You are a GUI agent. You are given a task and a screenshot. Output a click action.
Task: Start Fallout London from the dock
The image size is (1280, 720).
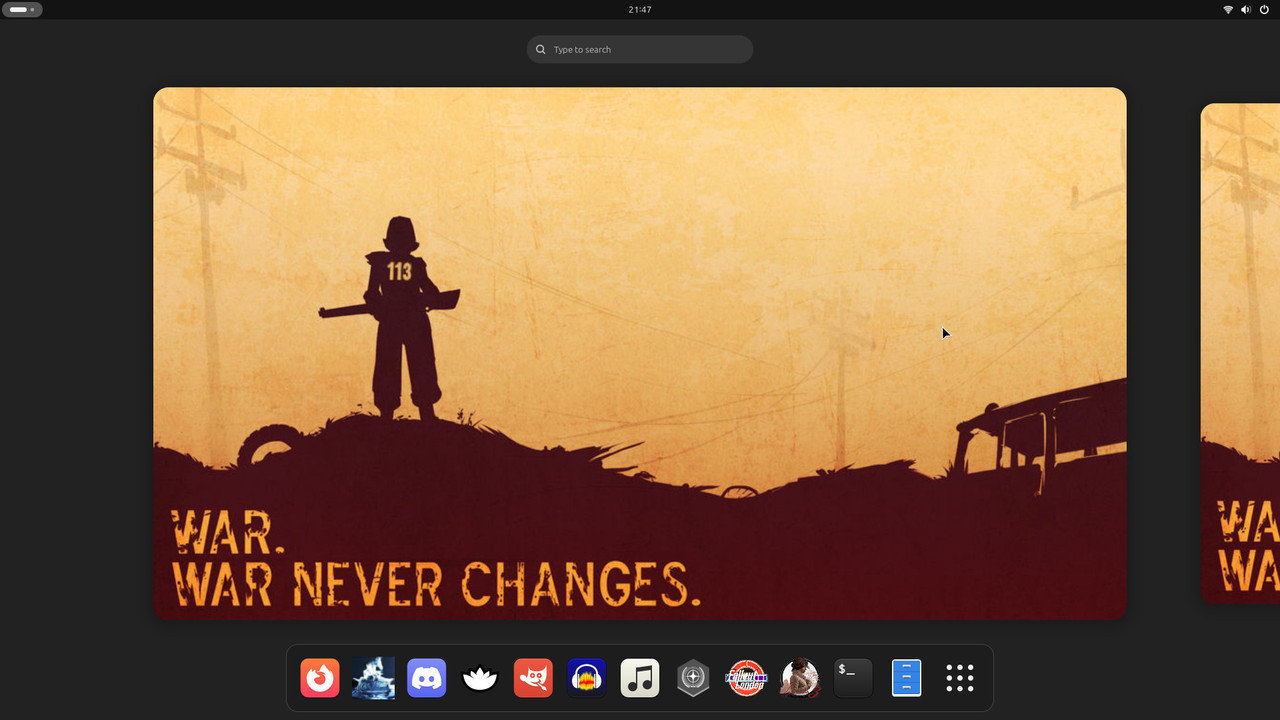pos(746,678)
